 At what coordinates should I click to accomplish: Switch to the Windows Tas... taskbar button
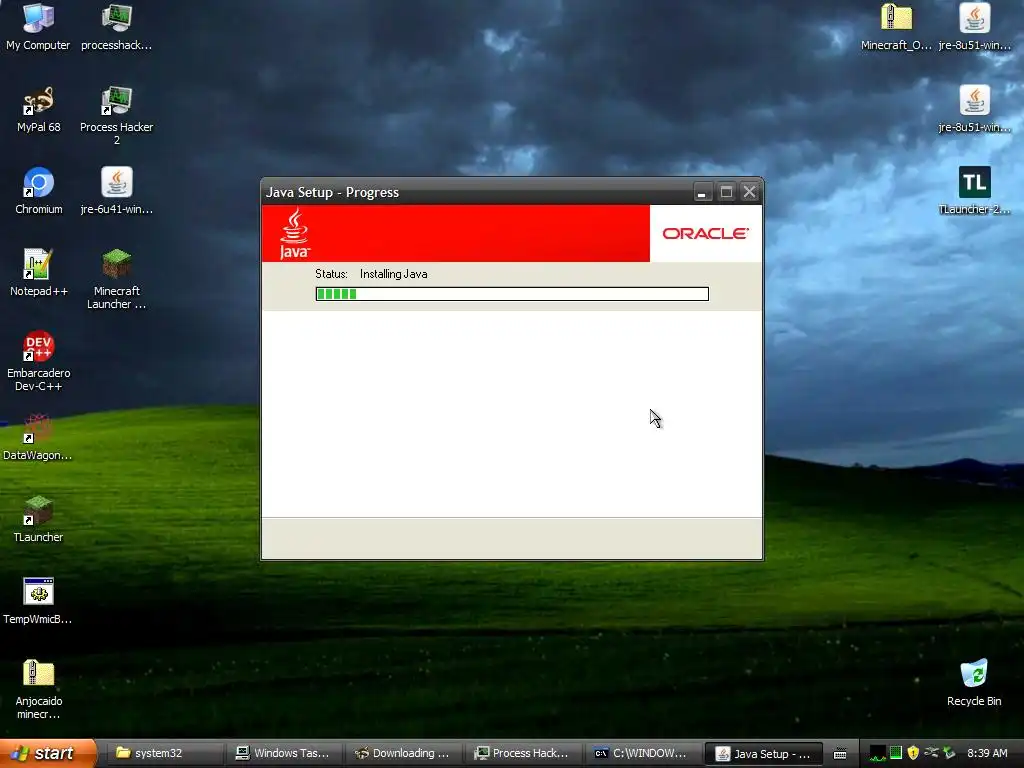[282, 754]
